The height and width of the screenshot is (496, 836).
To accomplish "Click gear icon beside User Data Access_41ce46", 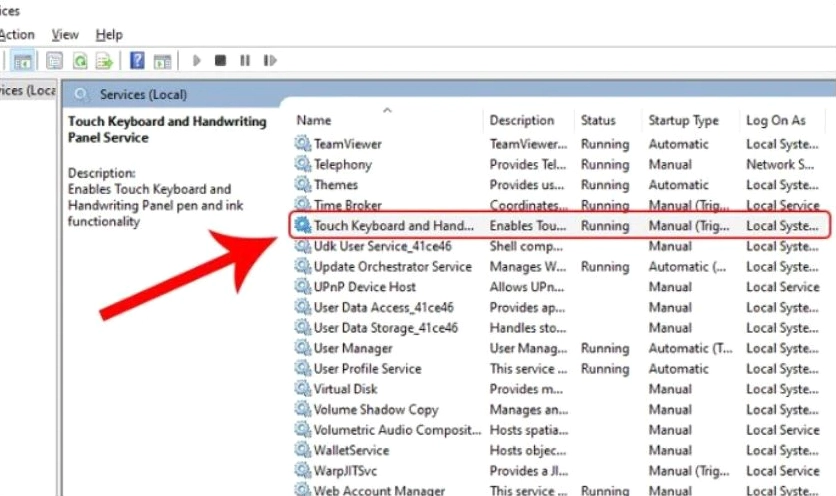I will tap(303, 307).
